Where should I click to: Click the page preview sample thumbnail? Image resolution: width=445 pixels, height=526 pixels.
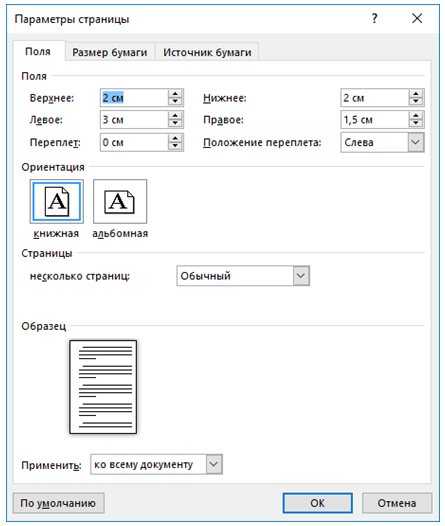pyautogui.click(x=103, y=387)
